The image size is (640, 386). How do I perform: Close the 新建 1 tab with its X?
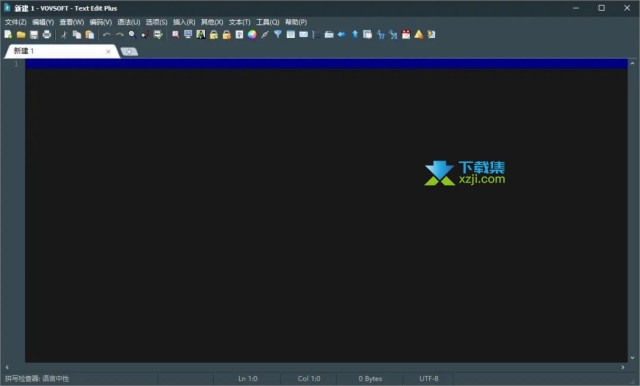[108, 51]
